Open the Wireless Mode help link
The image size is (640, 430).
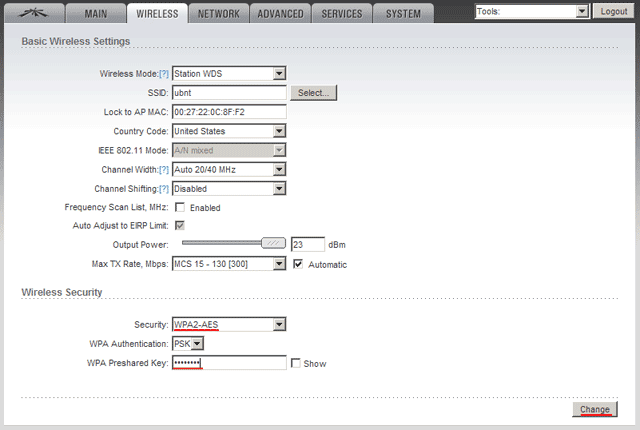pyautogui.click(x=164, y=74)
